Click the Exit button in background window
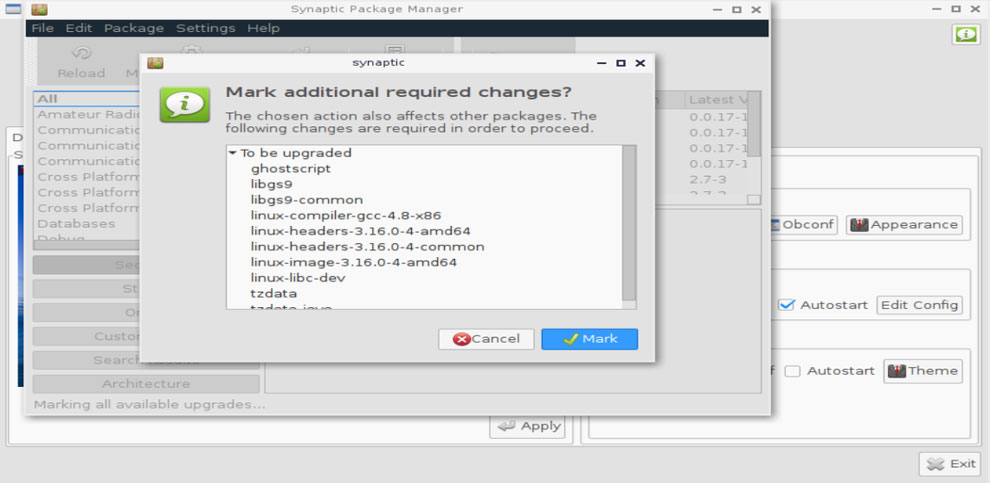 (950, 464)
